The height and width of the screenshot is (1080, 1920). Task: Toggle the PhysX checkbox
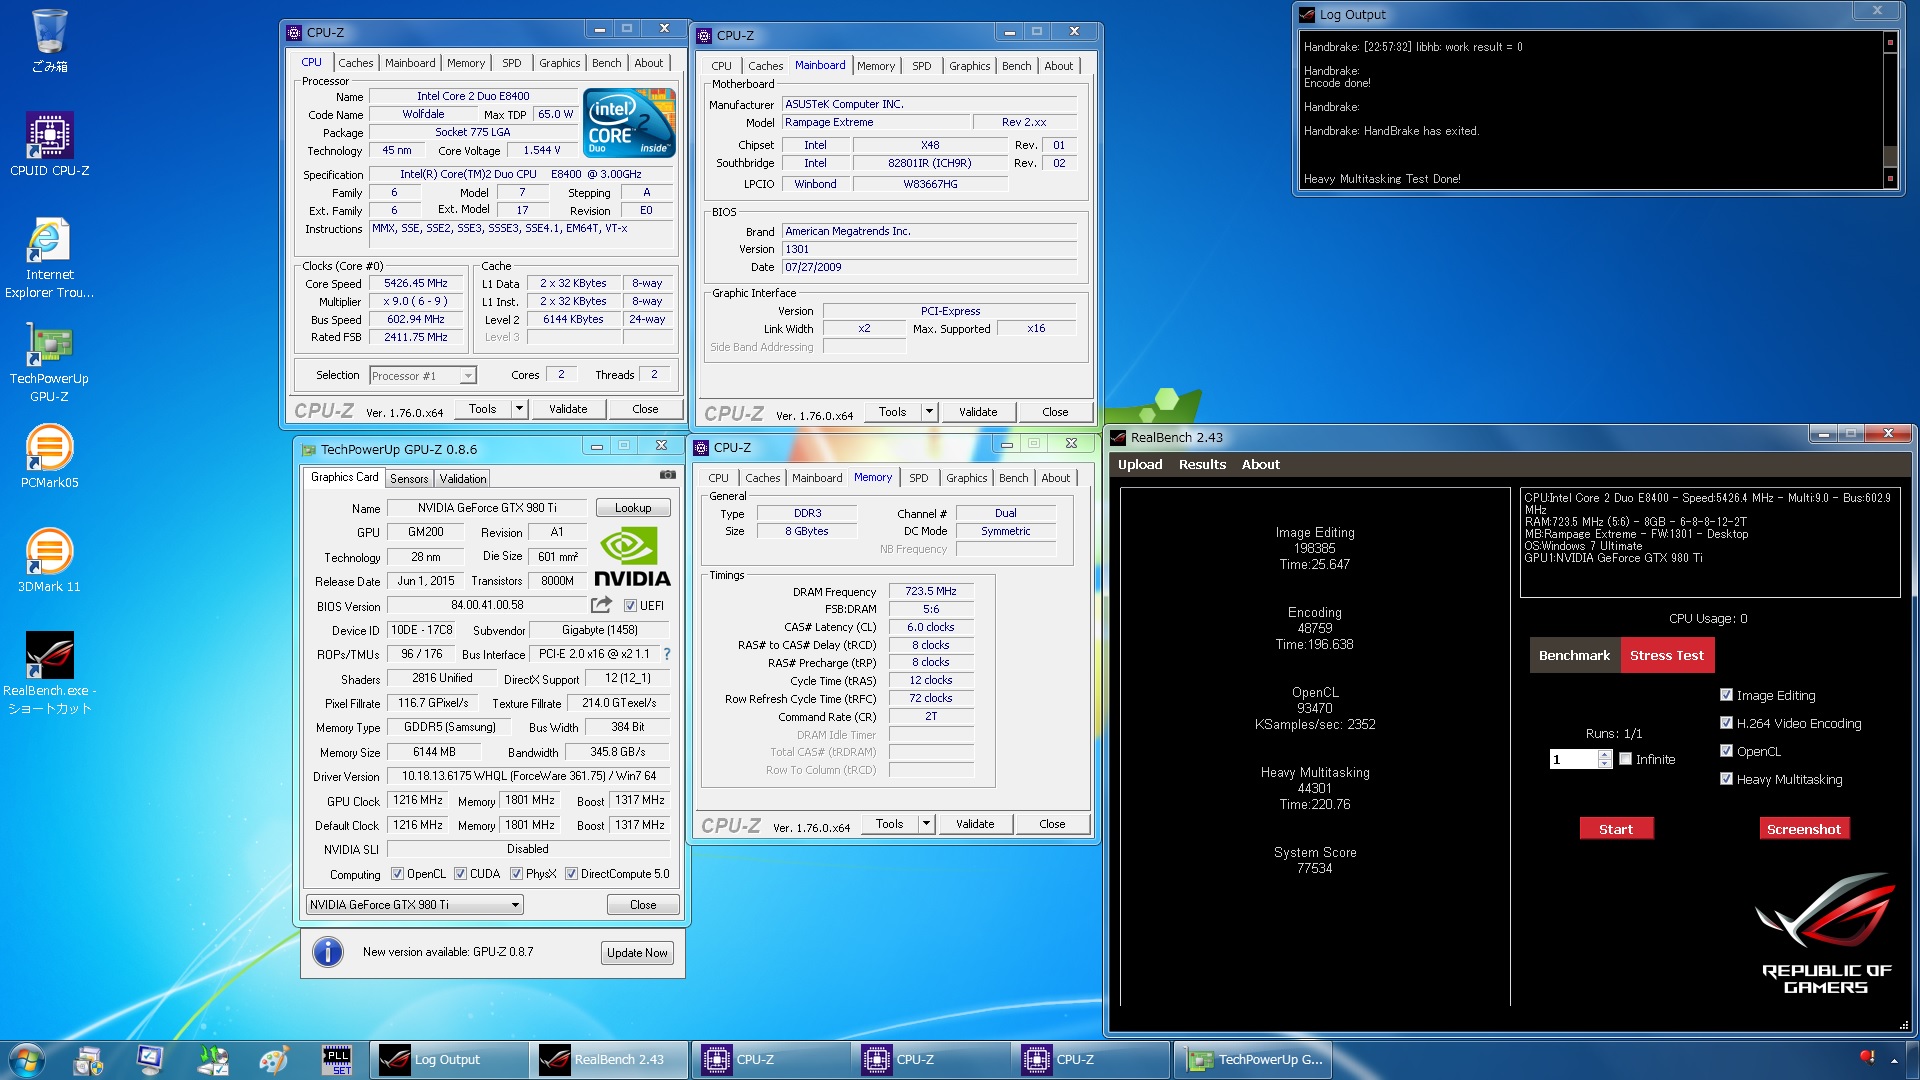tap(516, 874)
